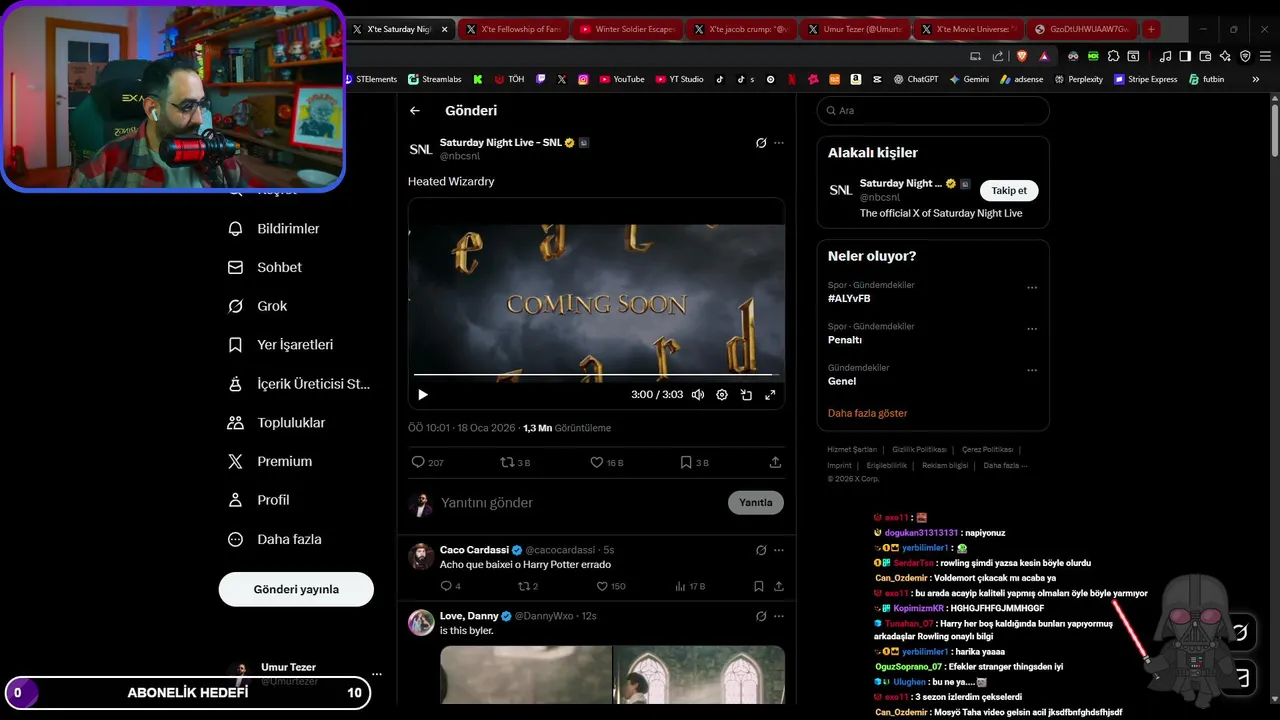The image size is (1280, 720).
Task: Open a new browser tab
Action: 1151,29
